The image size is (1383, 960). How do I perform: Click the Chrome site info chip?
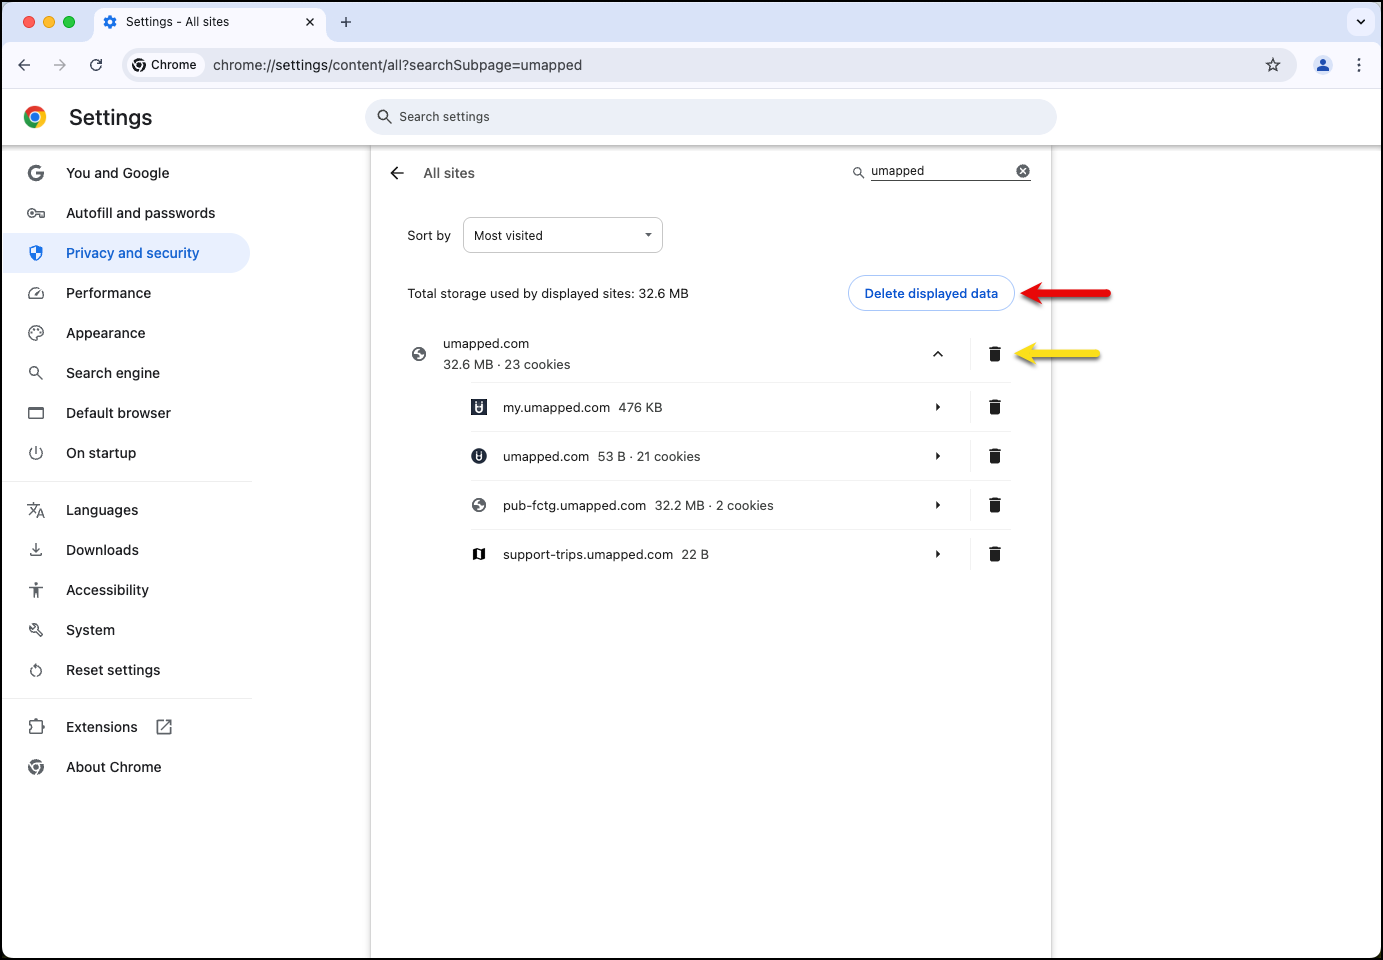pyautogui.click(x=165, y=65)
